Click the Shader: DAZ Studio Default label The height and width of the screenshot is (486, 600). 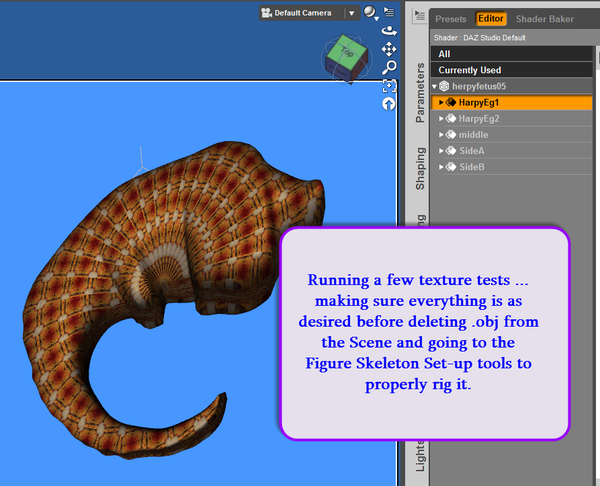479,38
